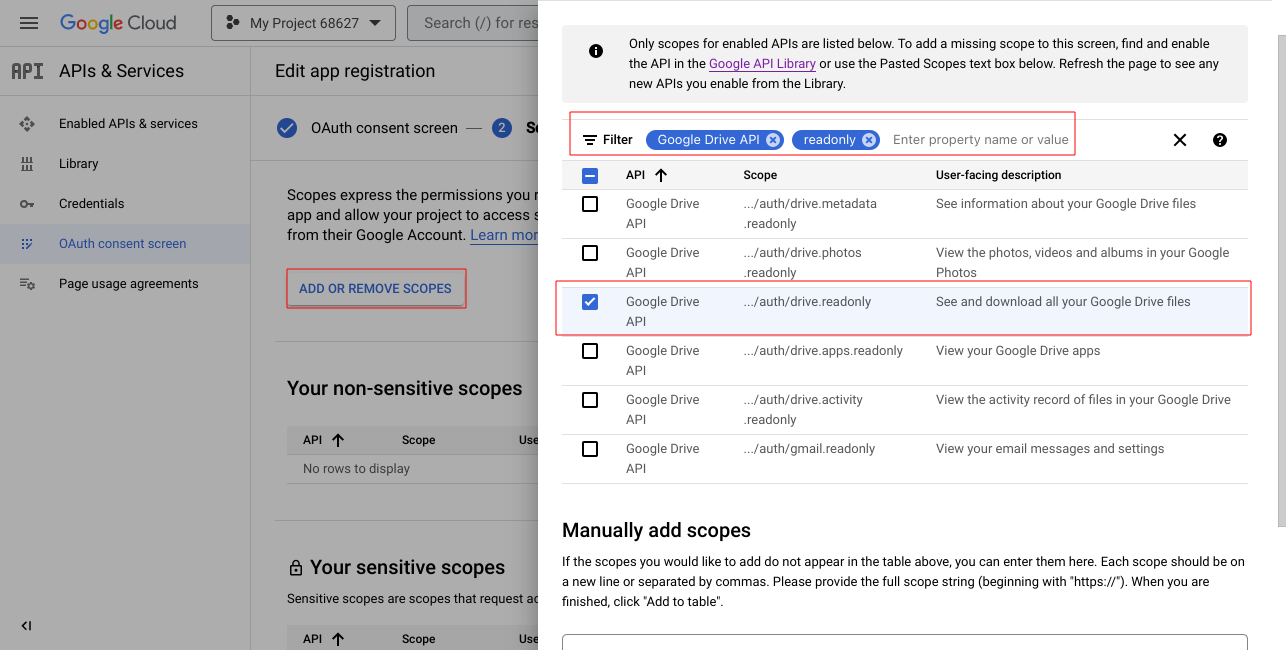
Task: Toggle the select-all header checkbox
Action: (590, 175)
